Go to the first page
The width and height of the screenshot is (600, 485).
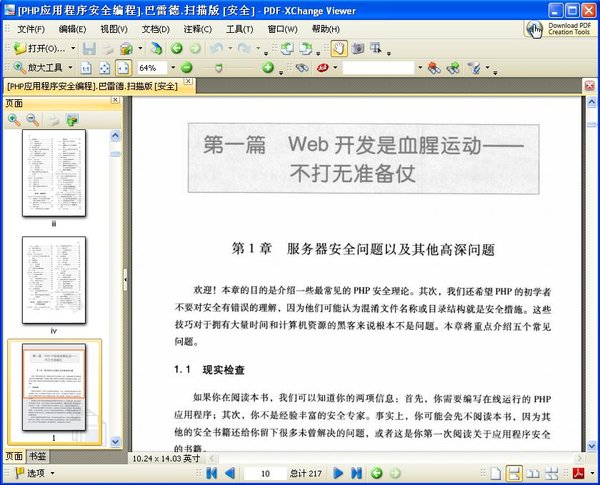(212, 474)
